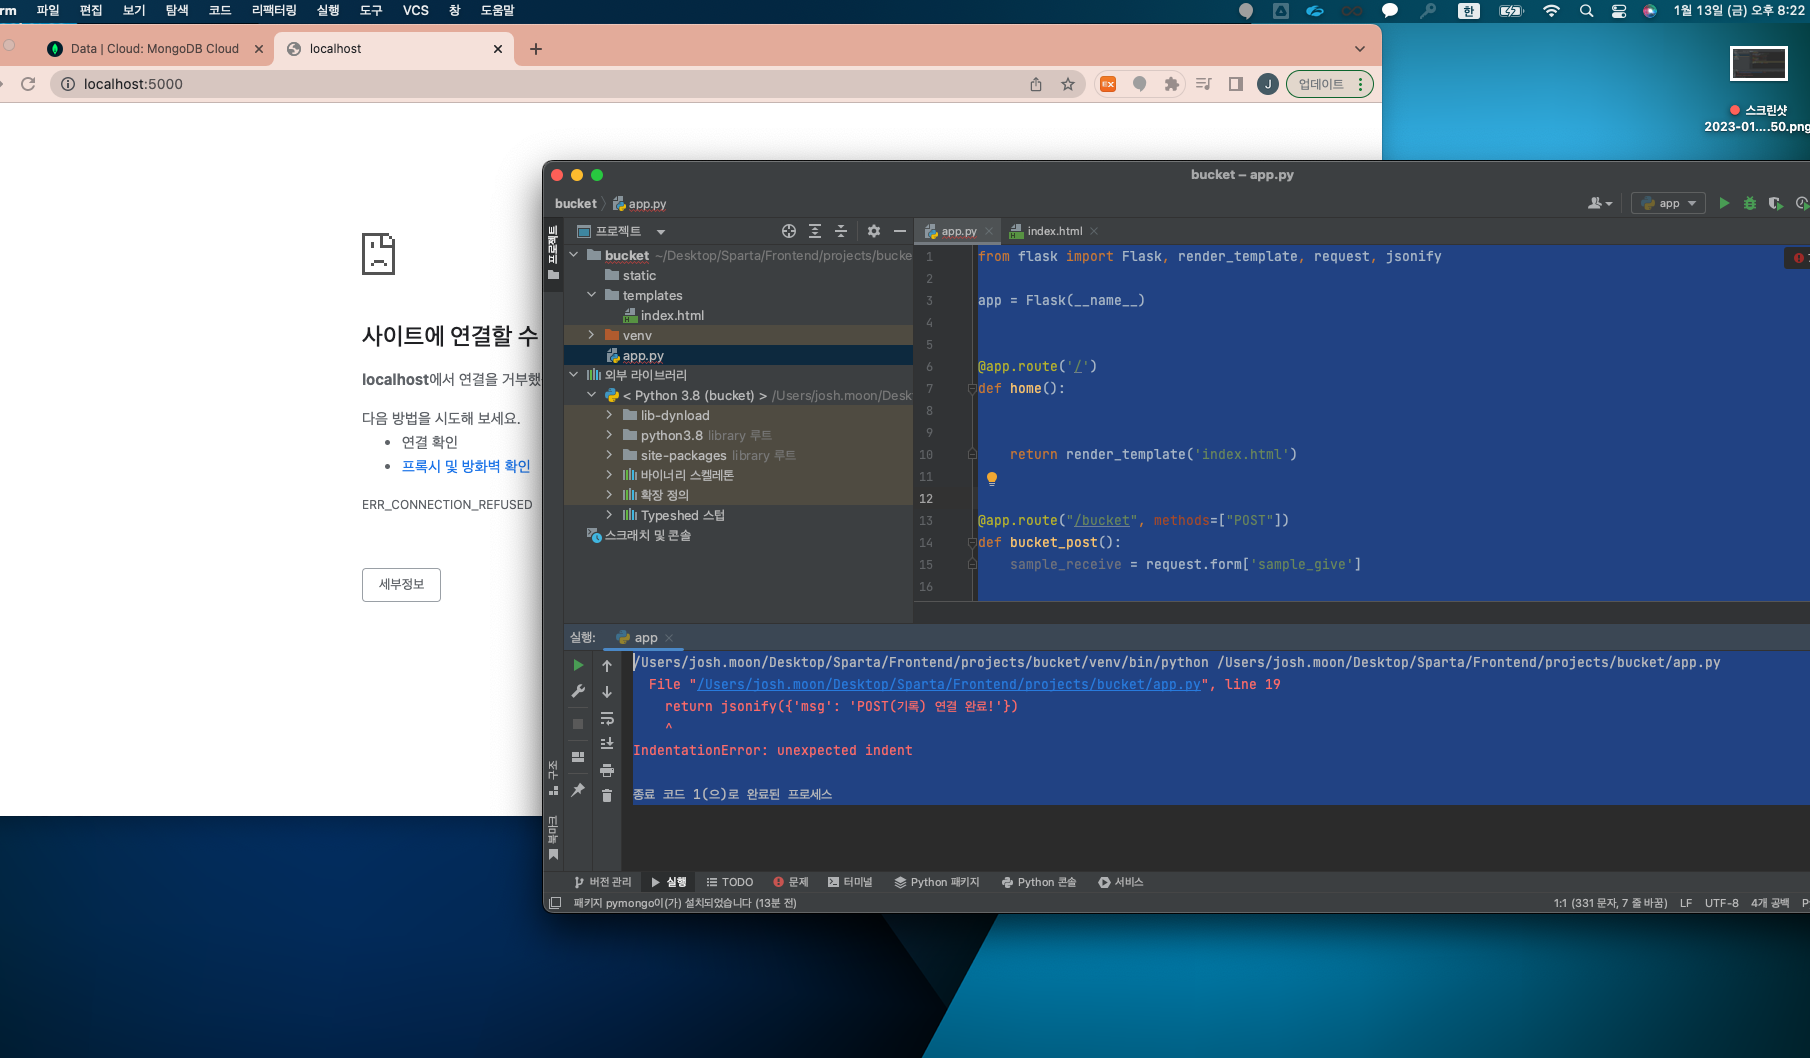Screen dimensions: 1810x1058
Task: Reload the localhost page
Action: 28,84
